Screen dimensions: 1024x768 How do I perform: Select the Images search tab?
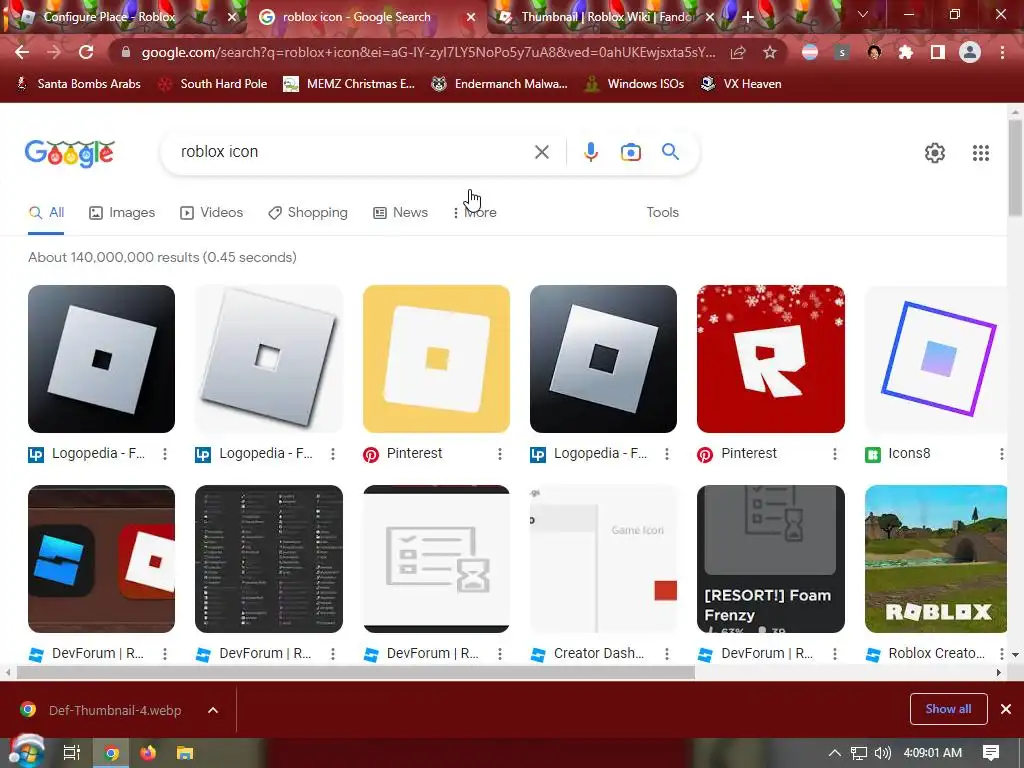(122, 213)
